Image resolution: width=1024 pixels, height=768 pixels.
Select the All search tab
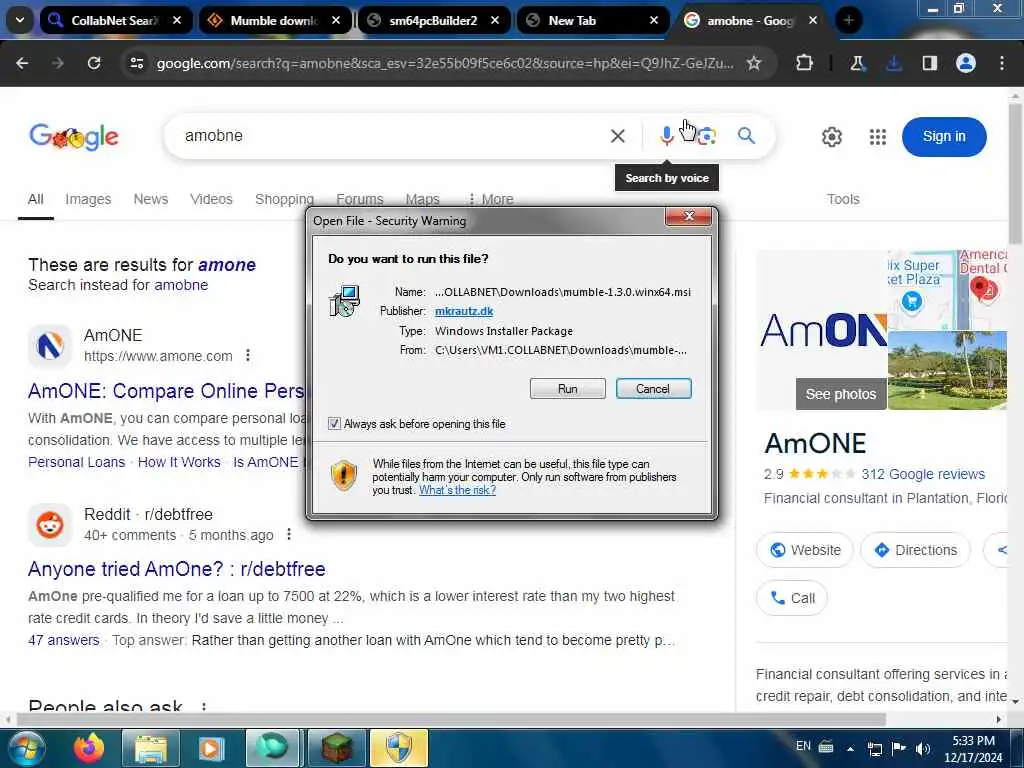coord(36,199)
